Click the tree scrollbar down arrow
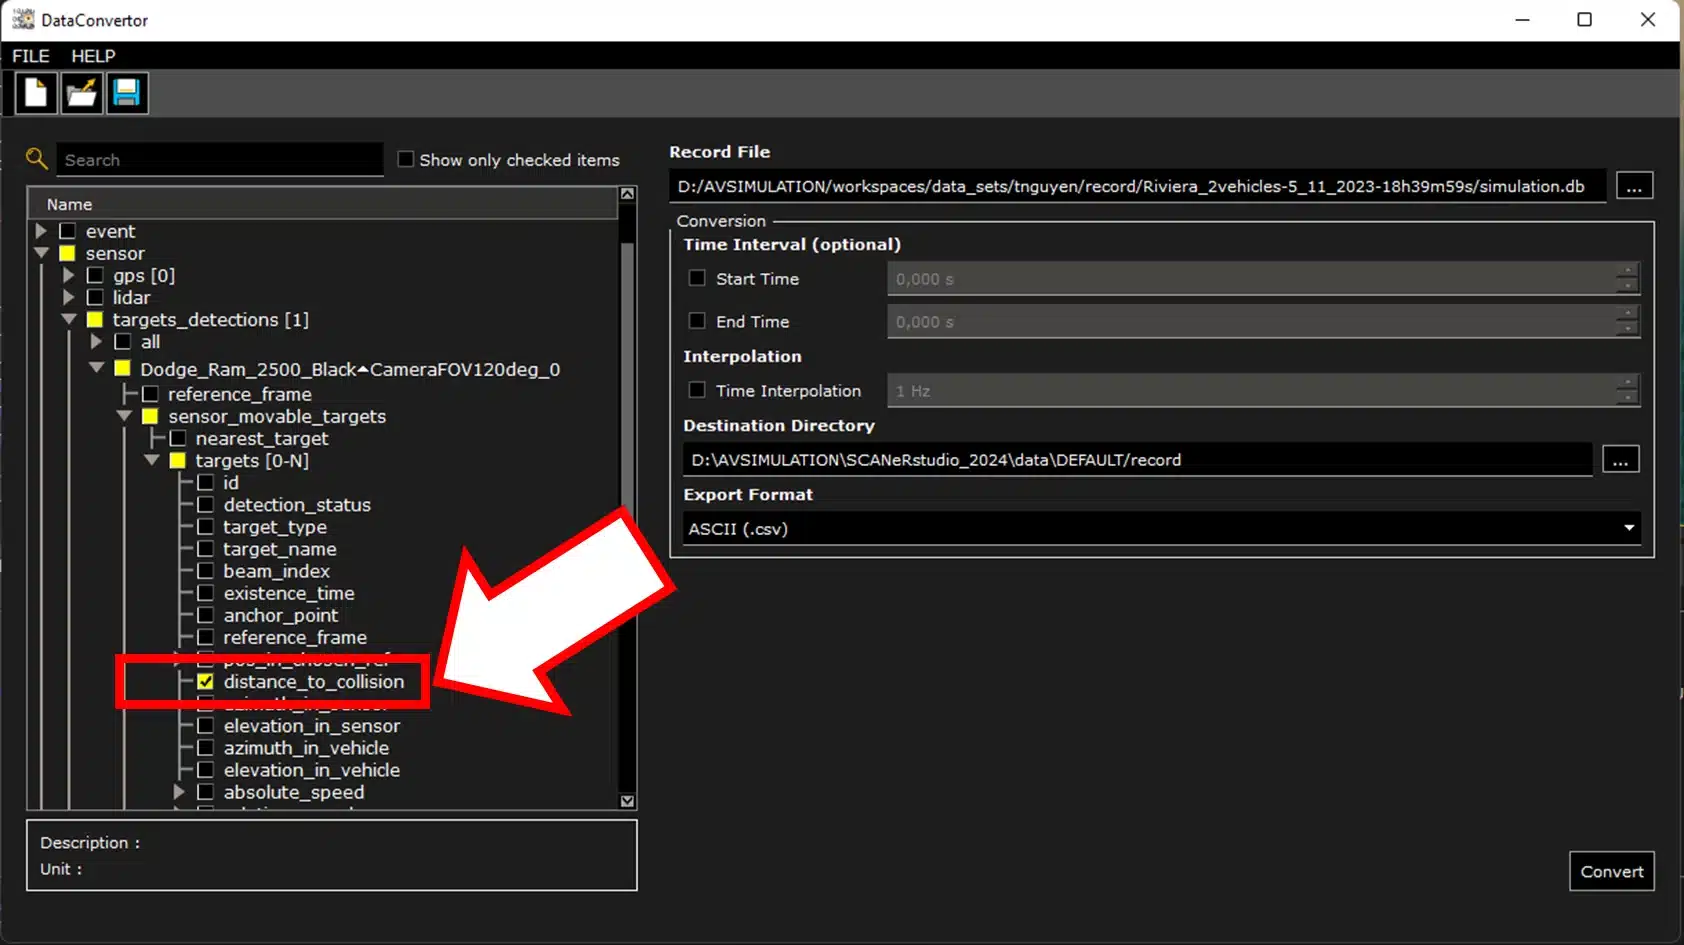The height and width of the screenshot is (945, 1684). tap(627, 801)
